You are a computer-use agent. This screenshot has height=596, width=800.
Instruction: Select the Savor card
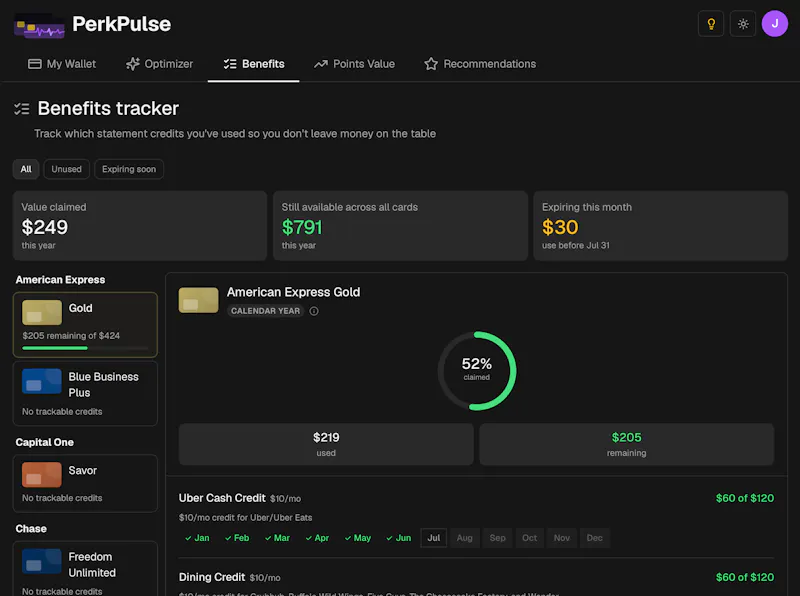click(85, 483)
